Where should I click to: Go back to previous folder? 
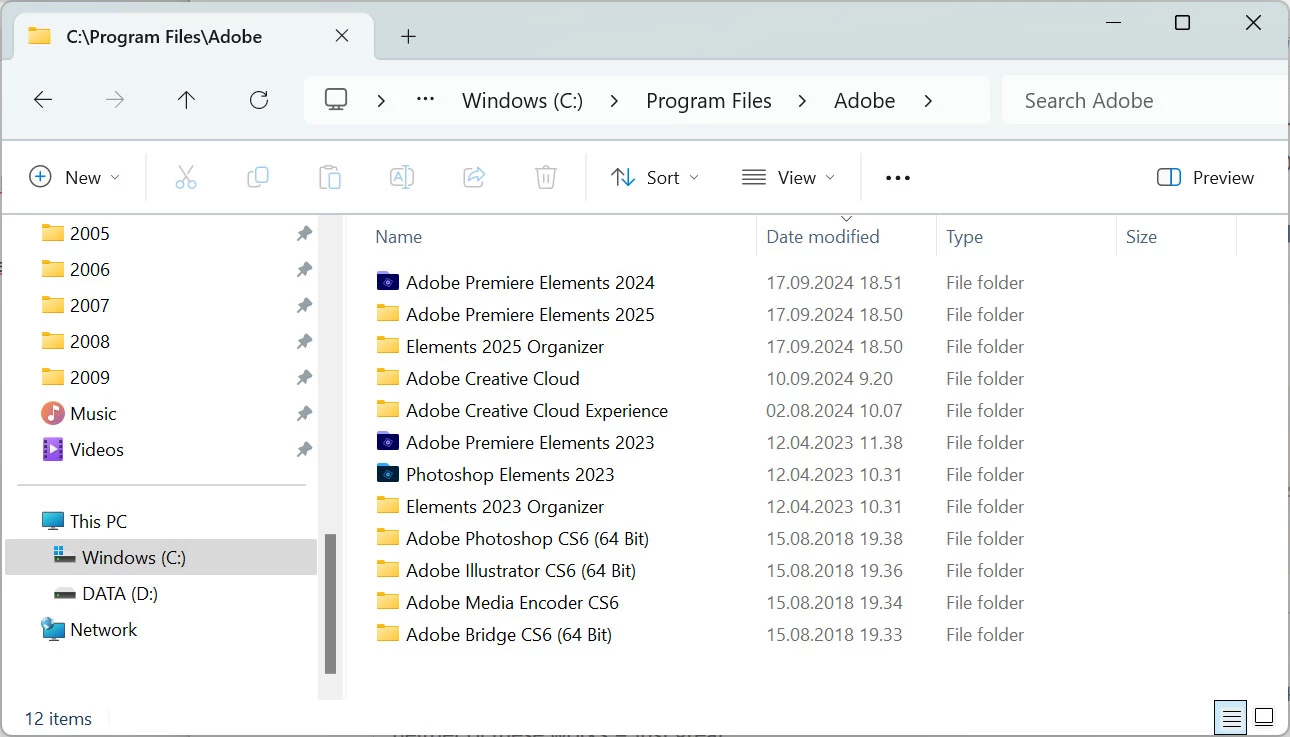point(43,100)
